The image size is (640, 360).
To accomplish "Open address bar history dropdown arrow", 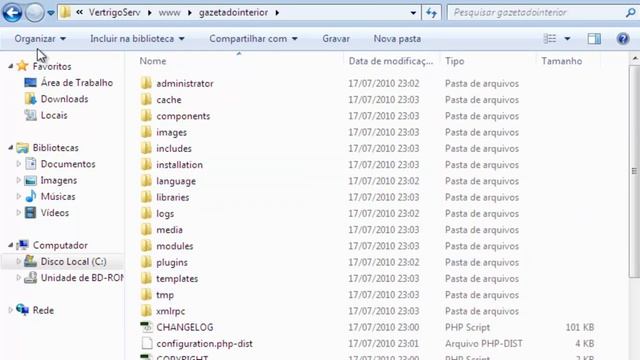I will point(413,13).
